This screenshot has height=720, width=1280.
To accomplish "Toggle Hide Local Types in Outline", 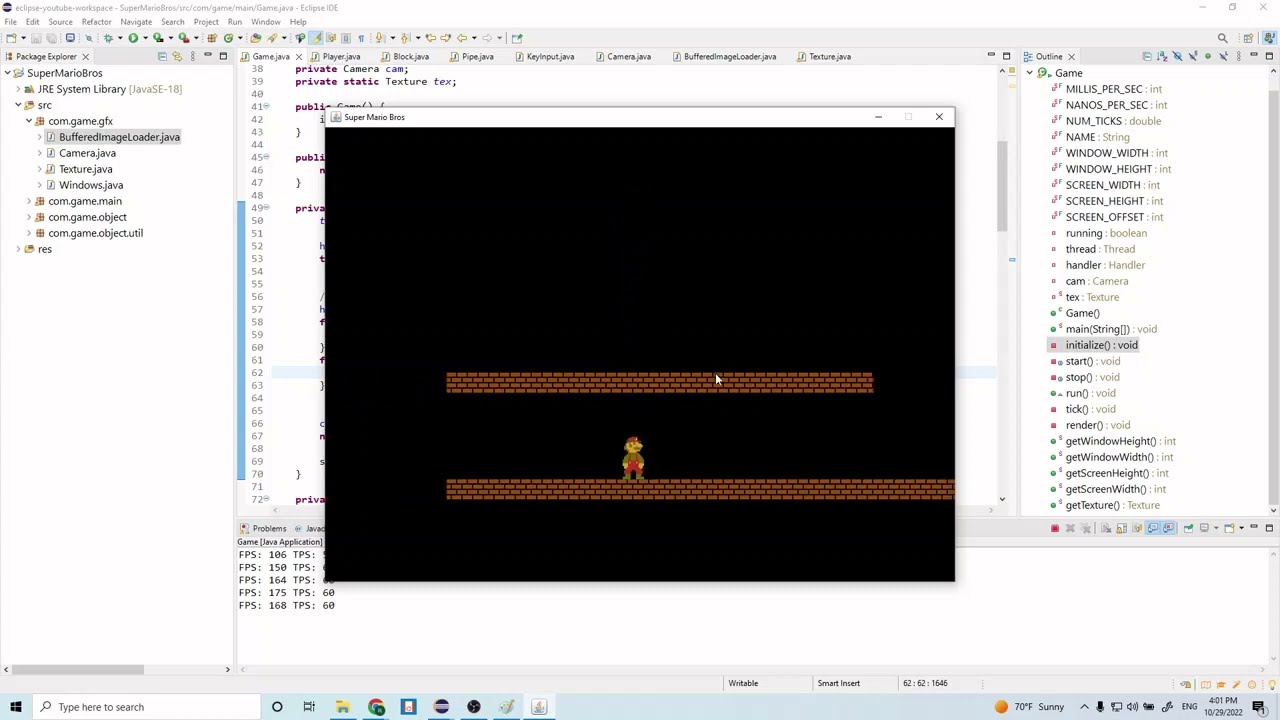I will click(x=1223, y=56).
